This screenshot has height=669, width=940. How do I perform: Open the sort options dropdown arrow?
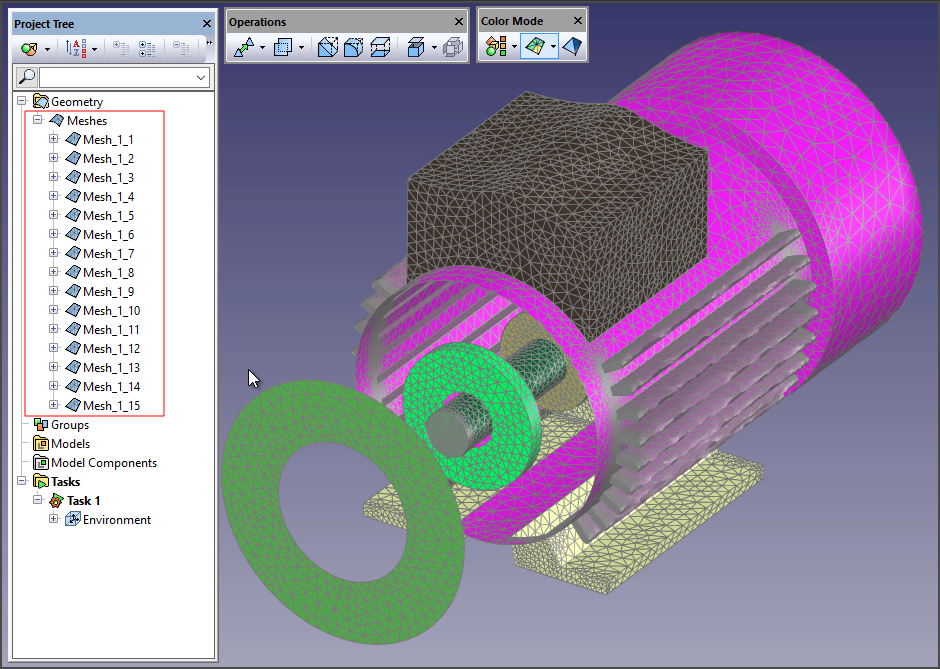(95, 48)
